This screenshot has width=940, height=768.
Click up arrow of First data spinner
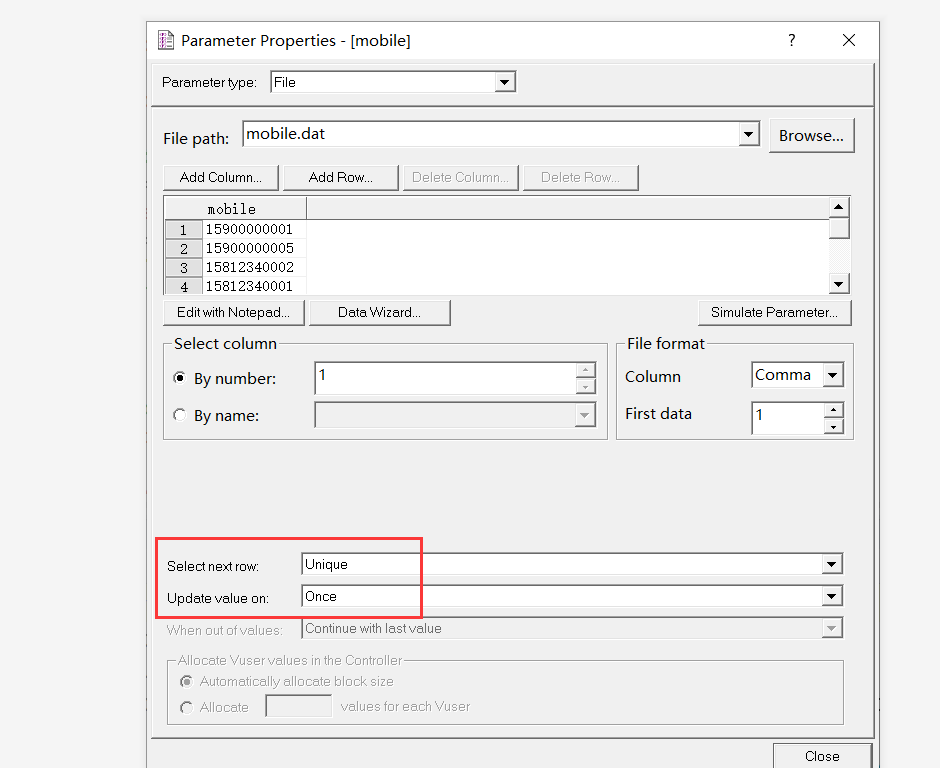click(x=834, y=410)
